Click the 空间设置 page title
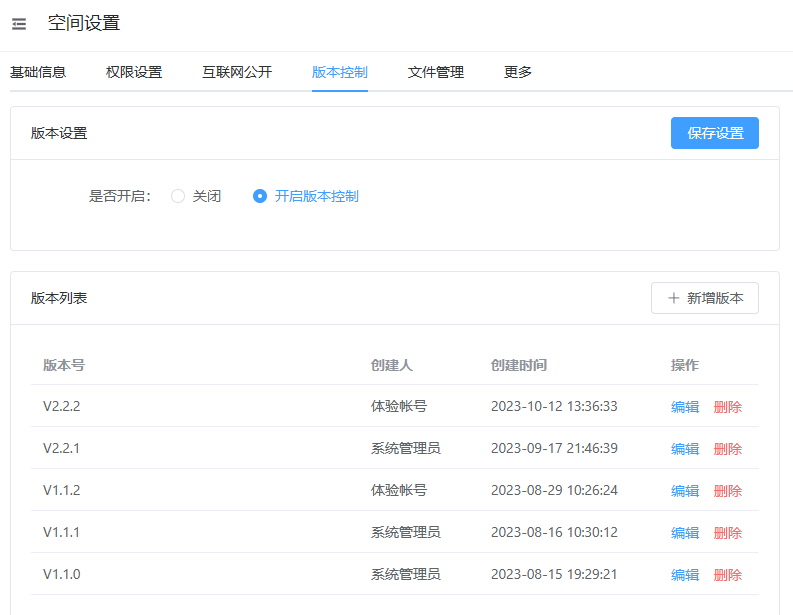This screenshot has width=793, height=615. 84,23
